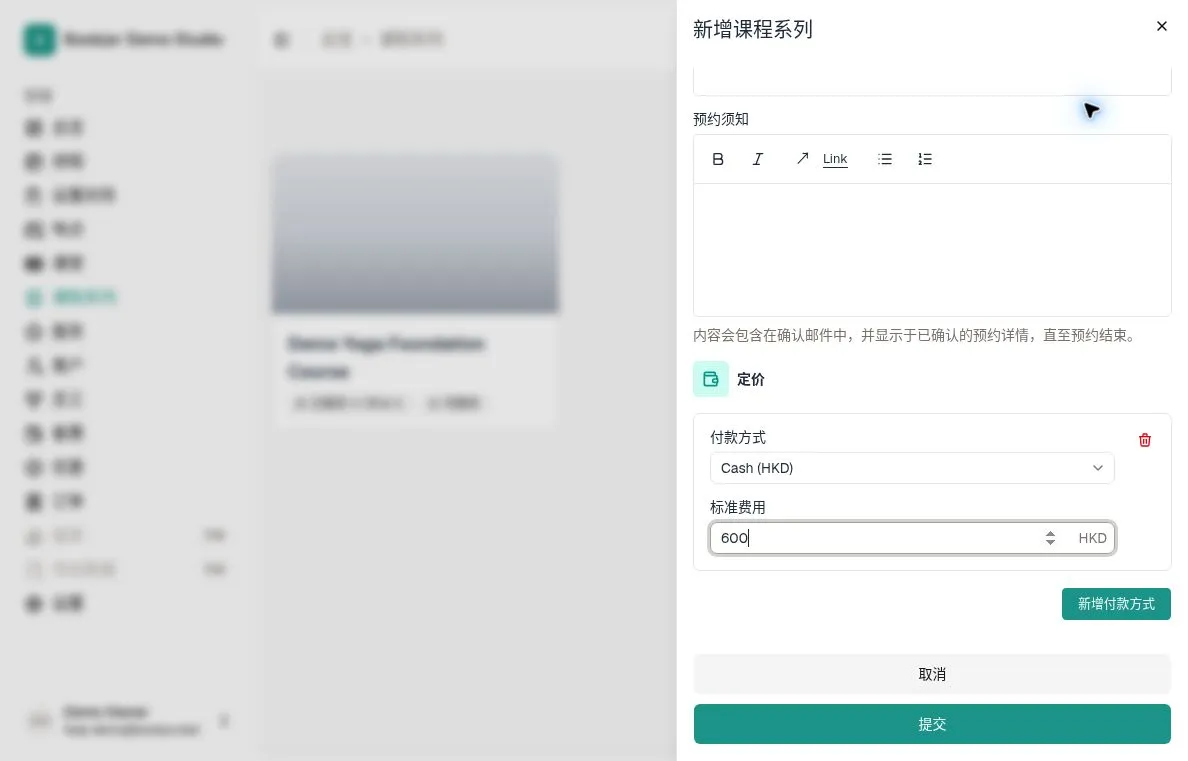Screen dimensions: 1188x761
Task: Click the 预约须知 label
Action: coord(721,119)
